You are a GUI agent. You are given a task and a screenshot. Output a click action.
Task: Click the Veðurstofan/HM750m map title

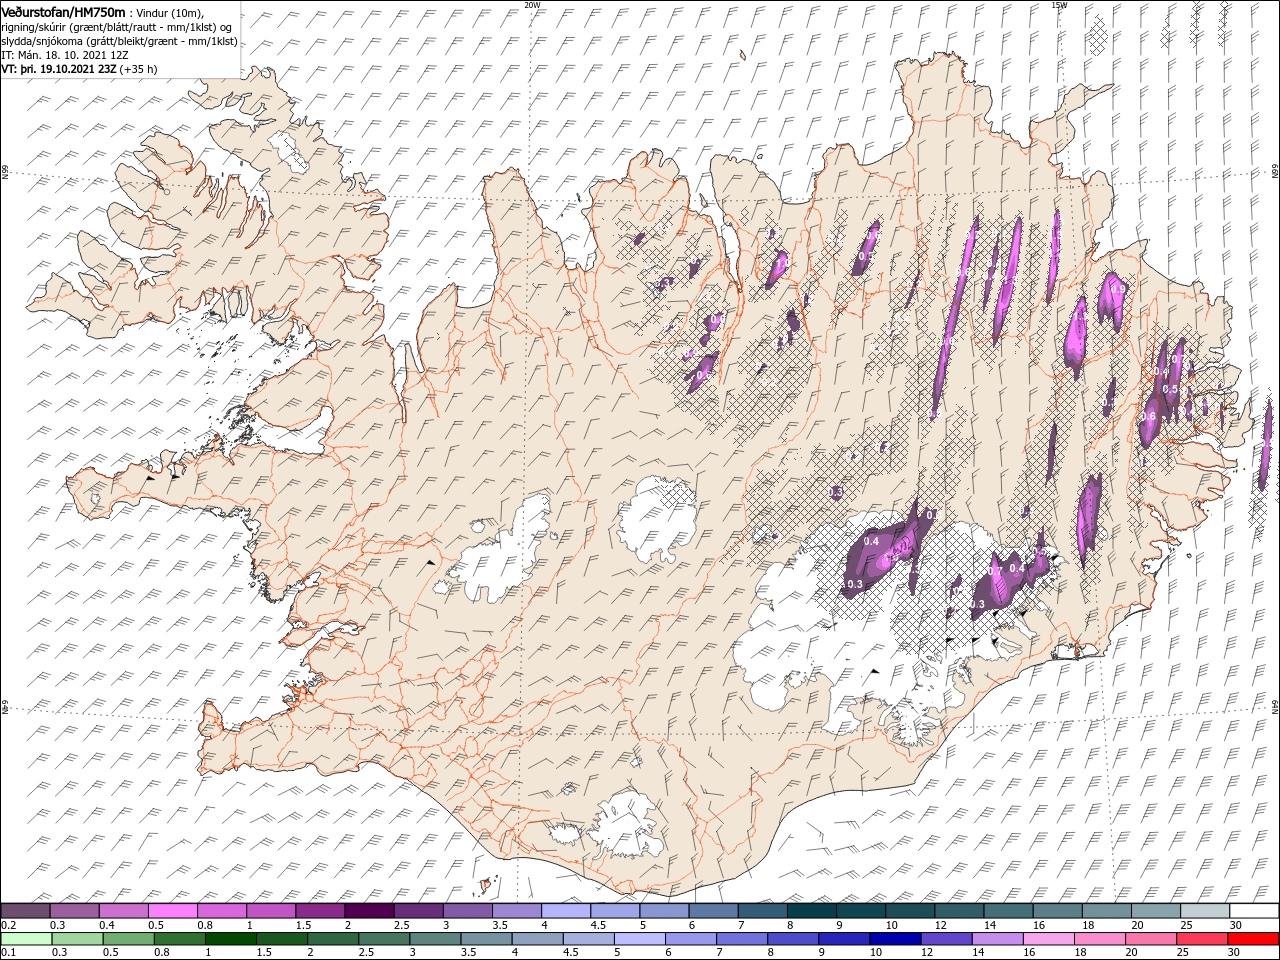(x=63, y=11)
